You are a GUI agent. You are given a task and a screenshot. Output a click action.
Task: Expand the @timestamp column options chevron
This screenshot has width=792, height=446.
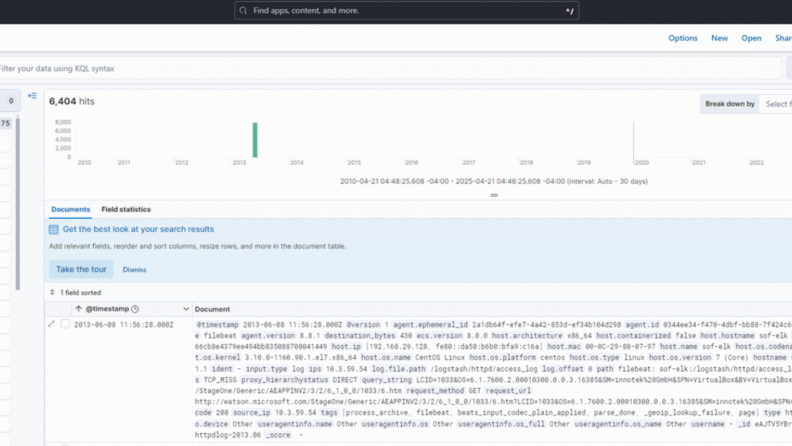186,309
